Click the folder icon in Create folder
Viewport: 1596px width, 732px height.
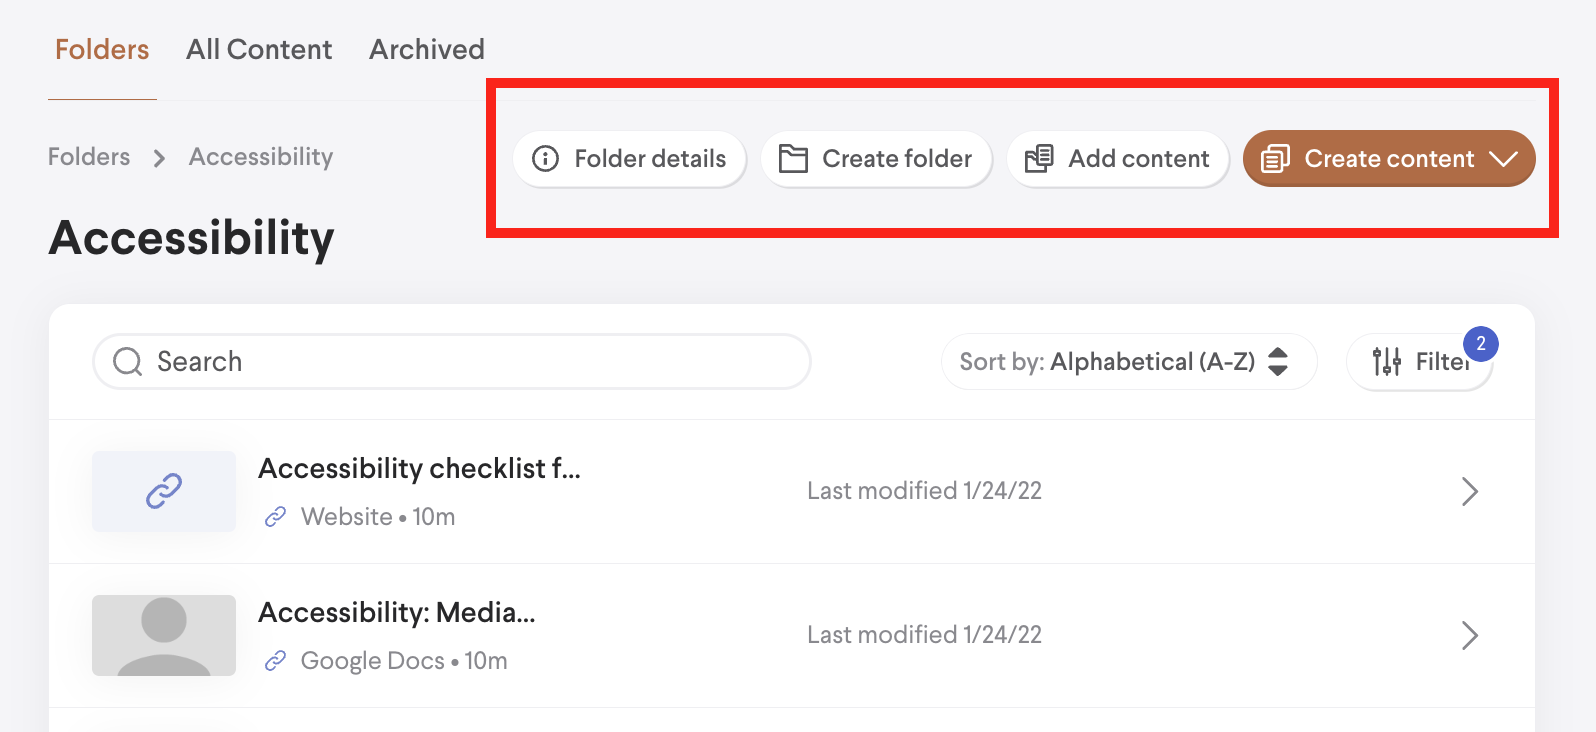[x=793, y=159]
